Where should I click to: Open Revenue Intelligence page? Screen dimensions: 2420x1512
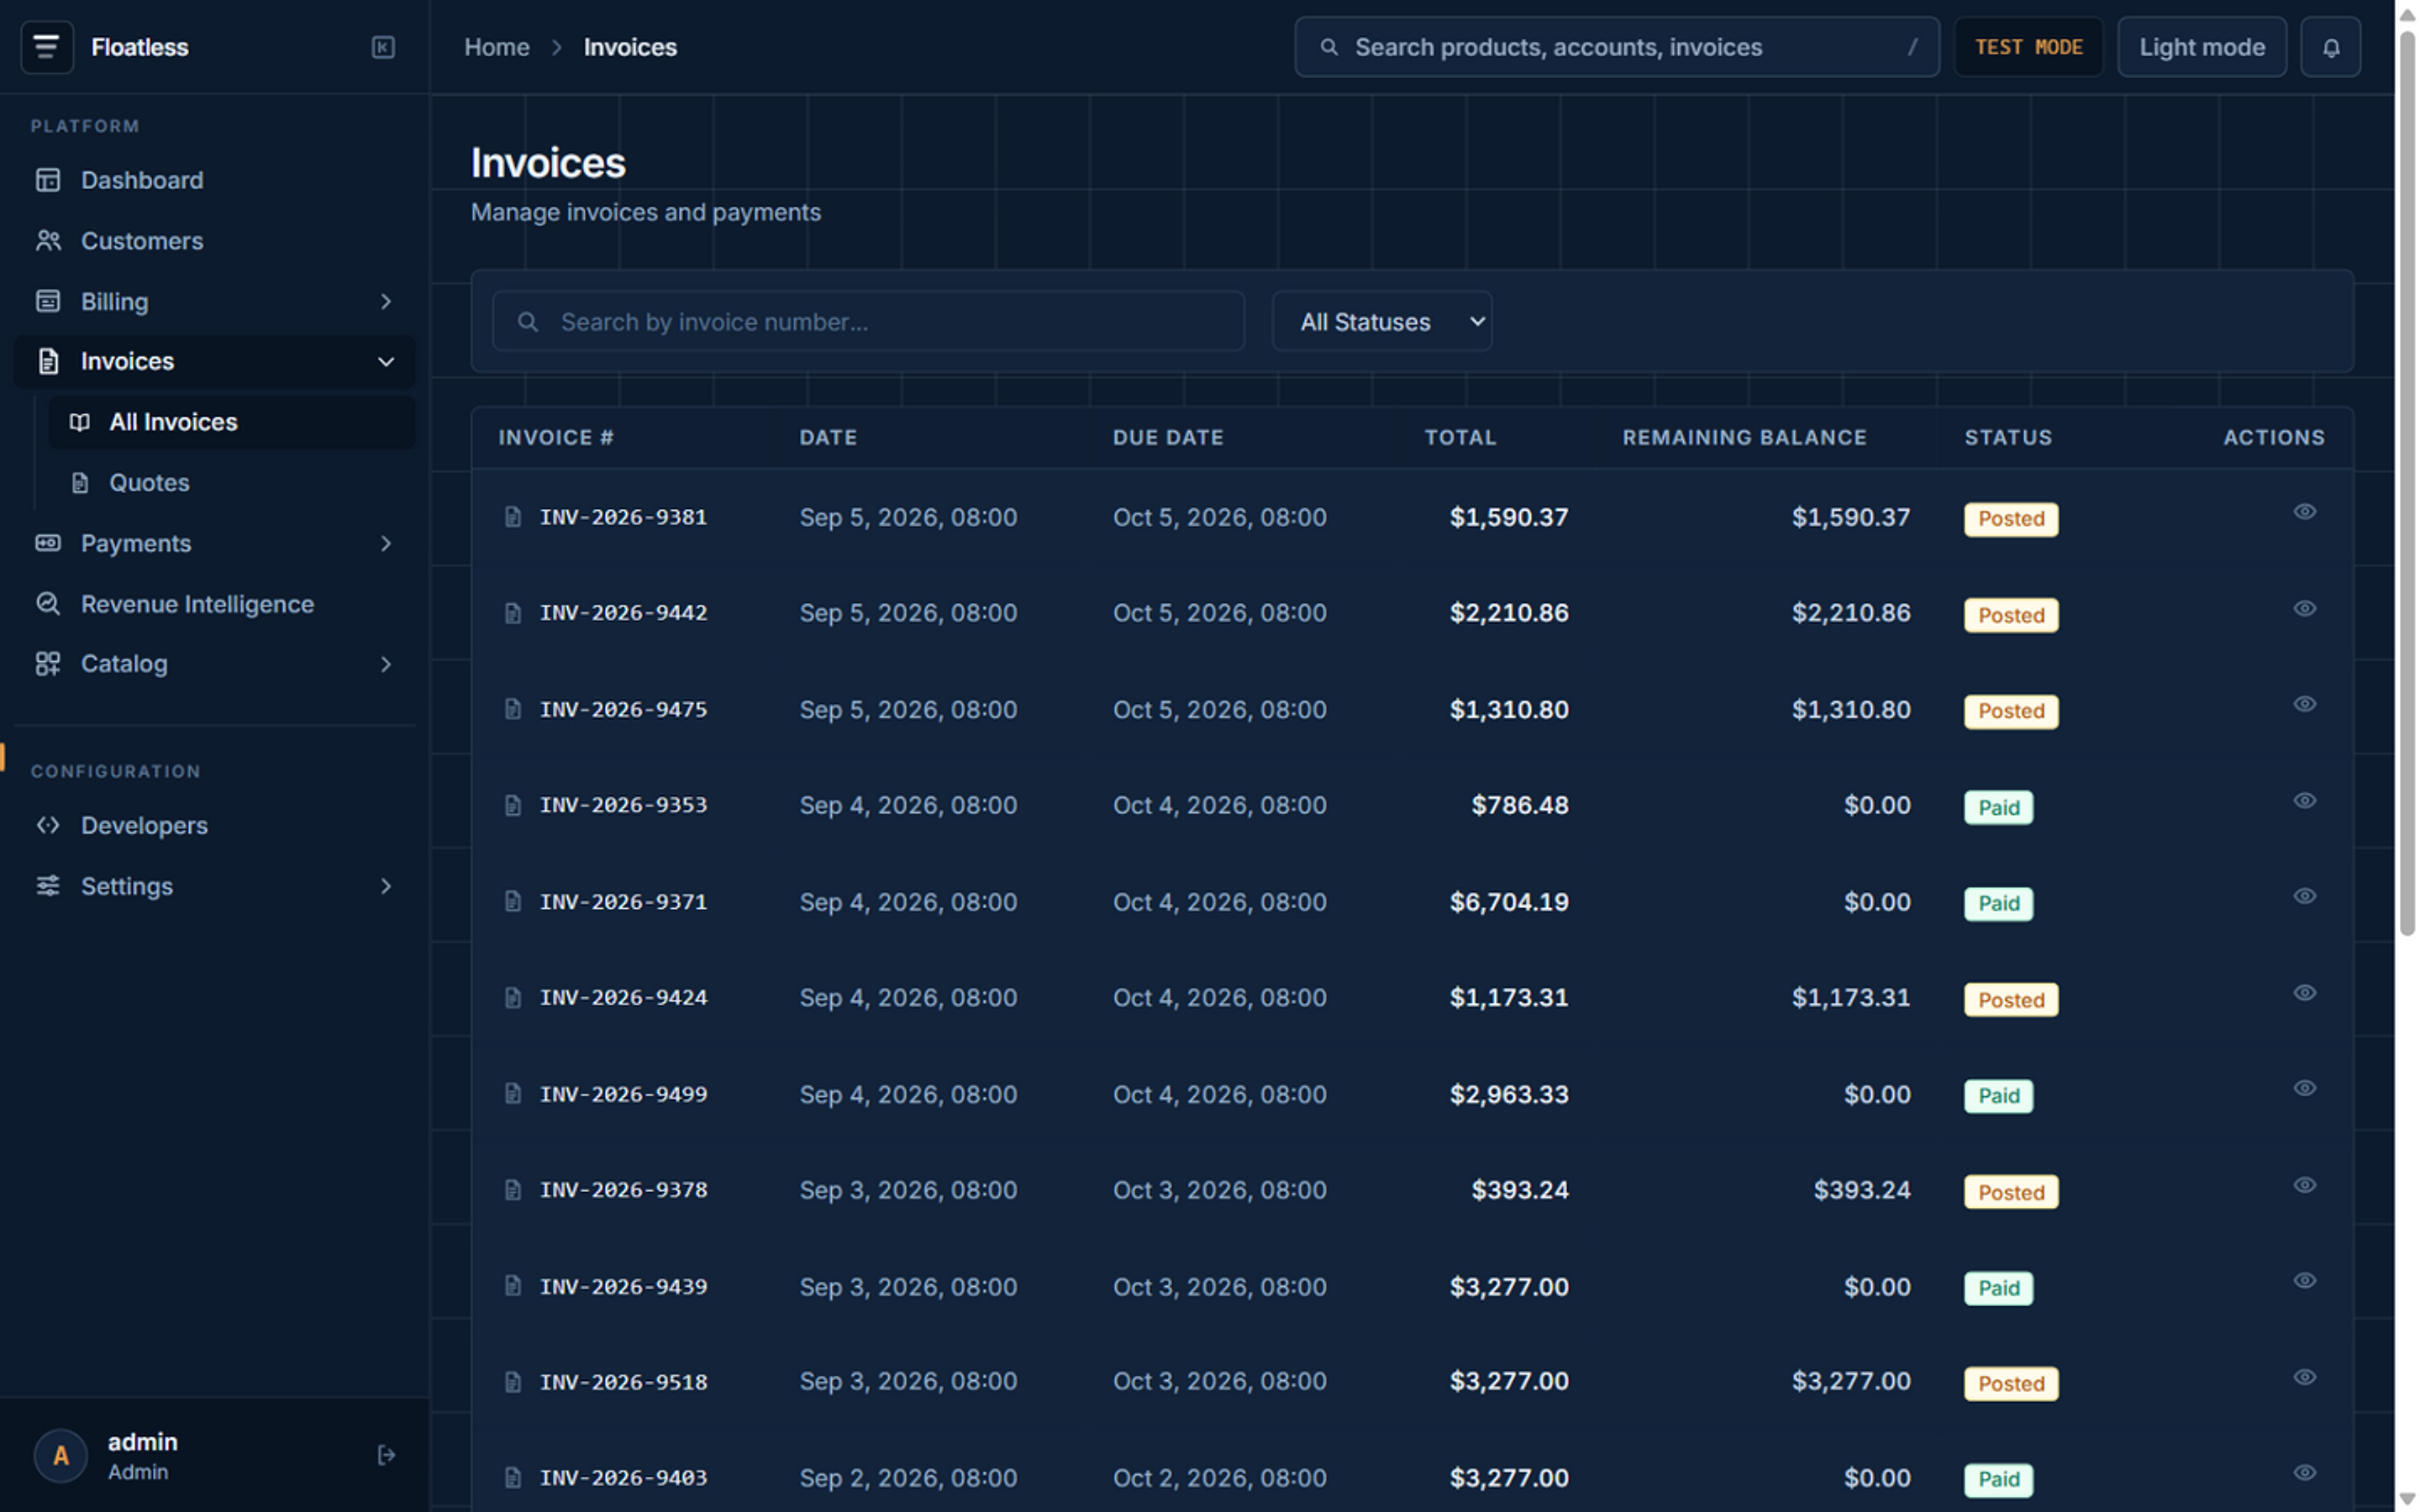click(214, 604)
